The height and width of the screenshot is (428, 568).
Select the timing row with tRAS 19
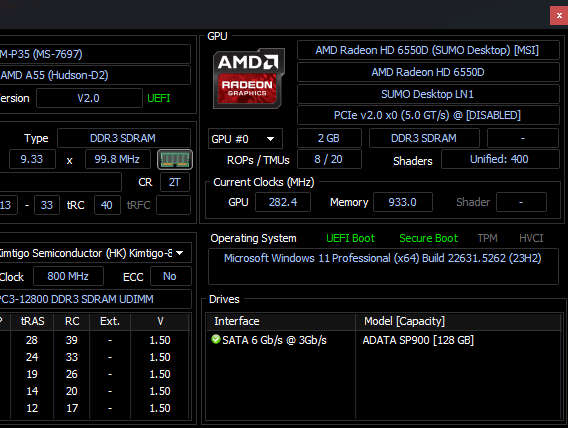pos(95,374)
